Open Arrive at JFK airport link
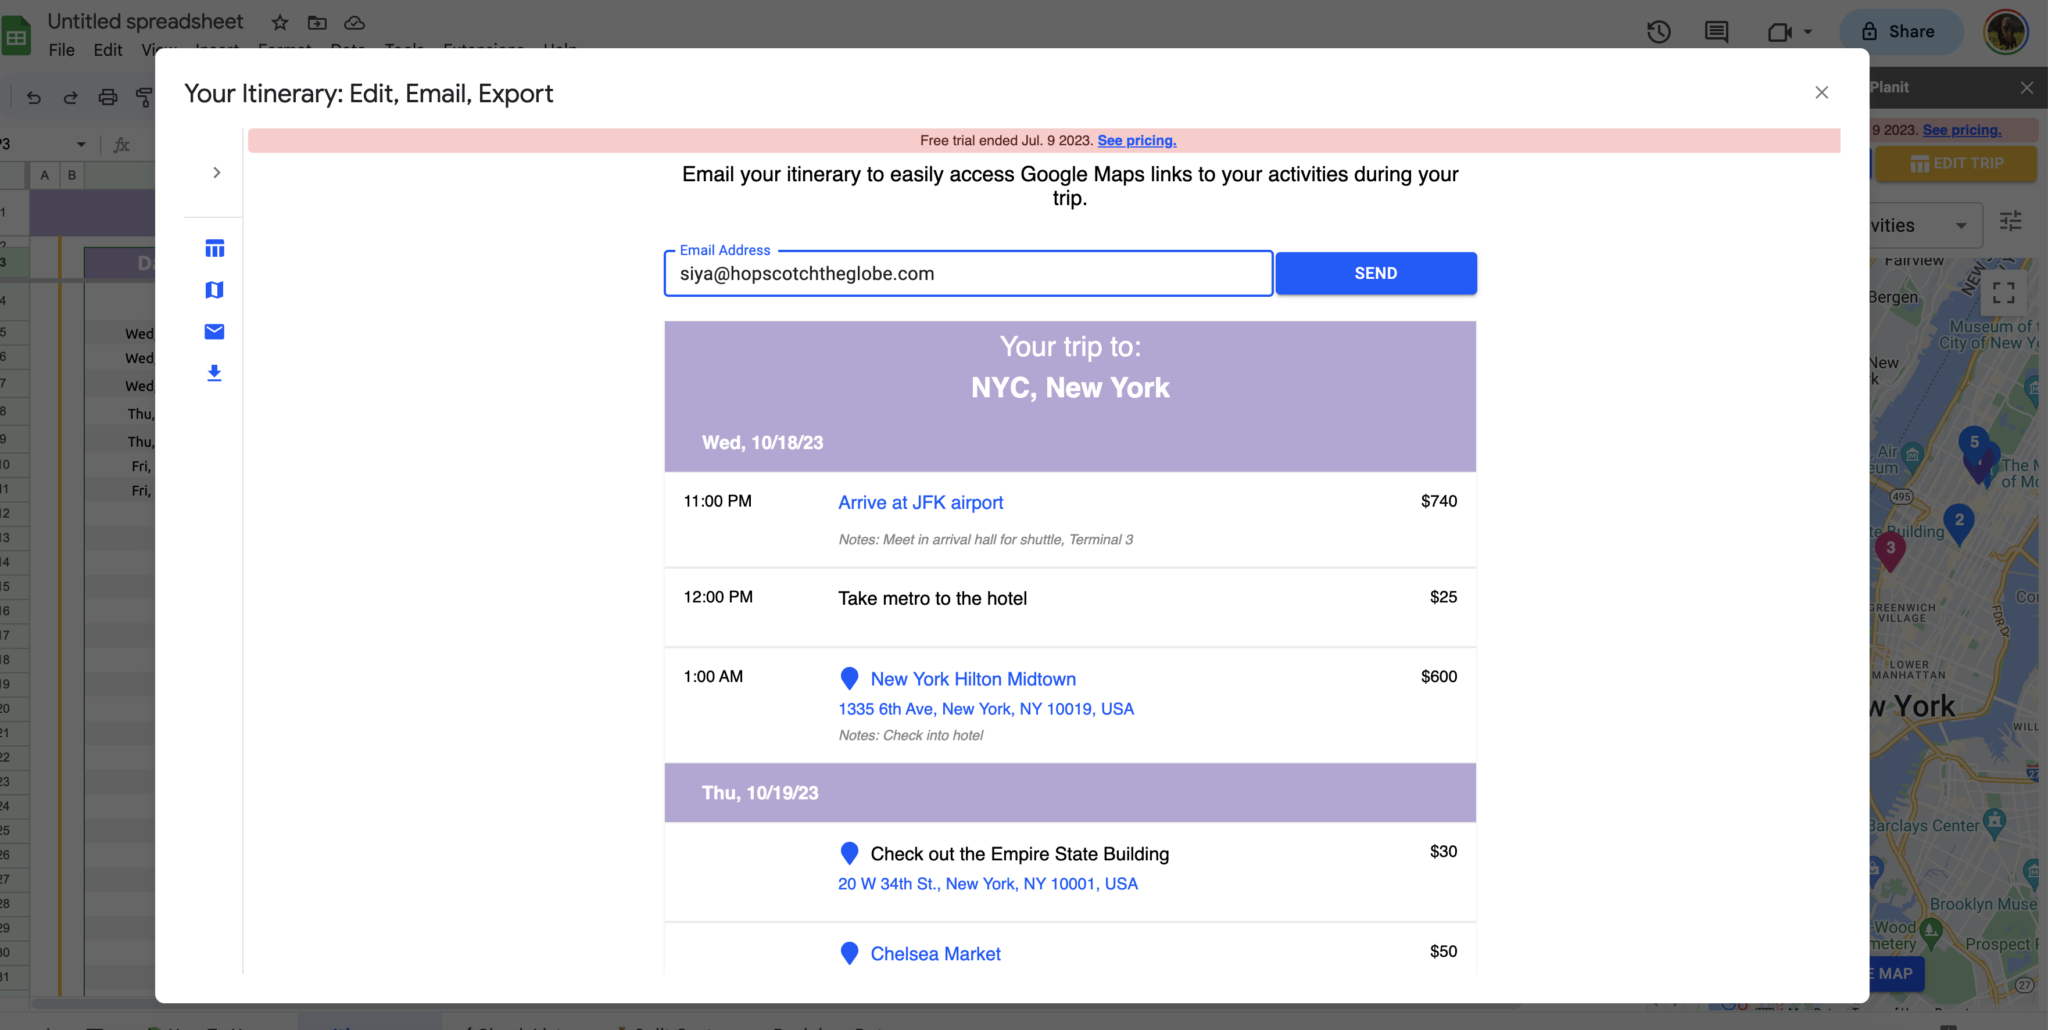 [920, 503]
